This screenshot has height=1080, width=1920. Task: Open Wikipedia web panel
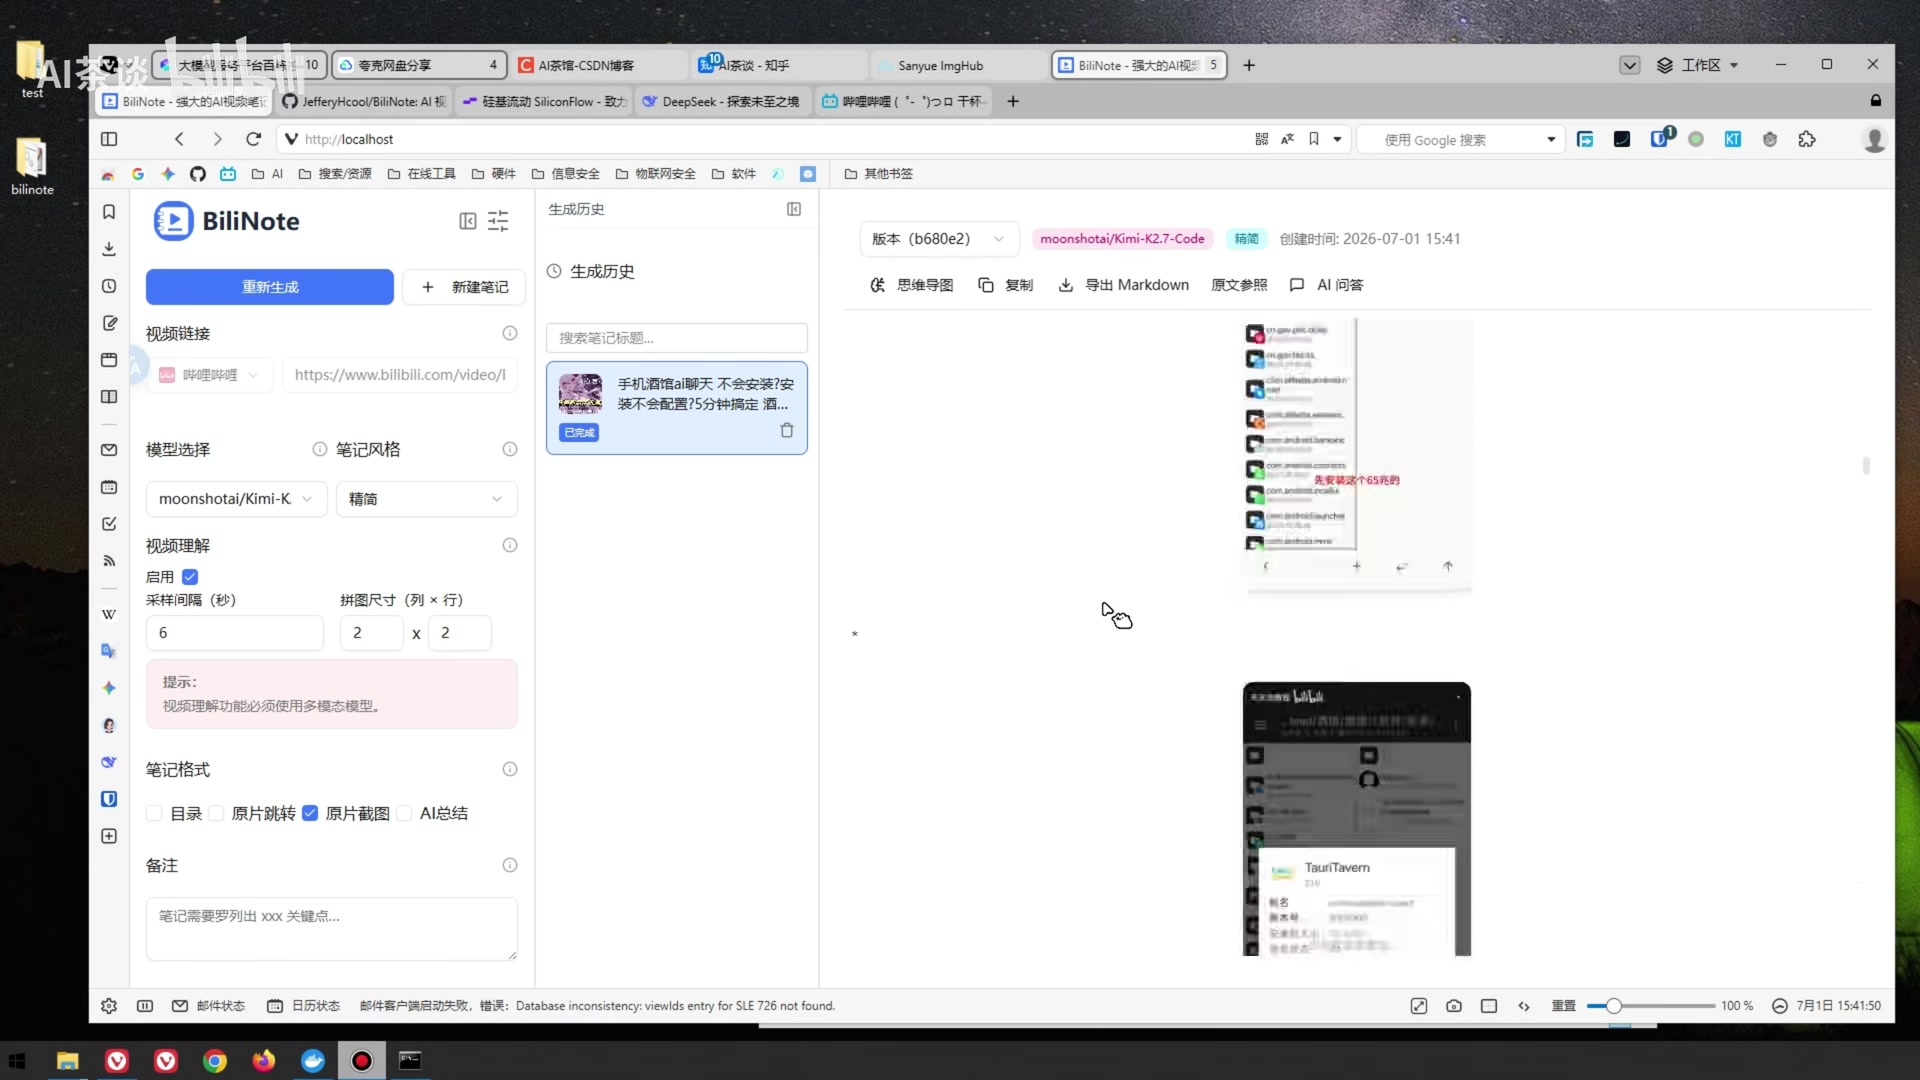click(109, 614)
